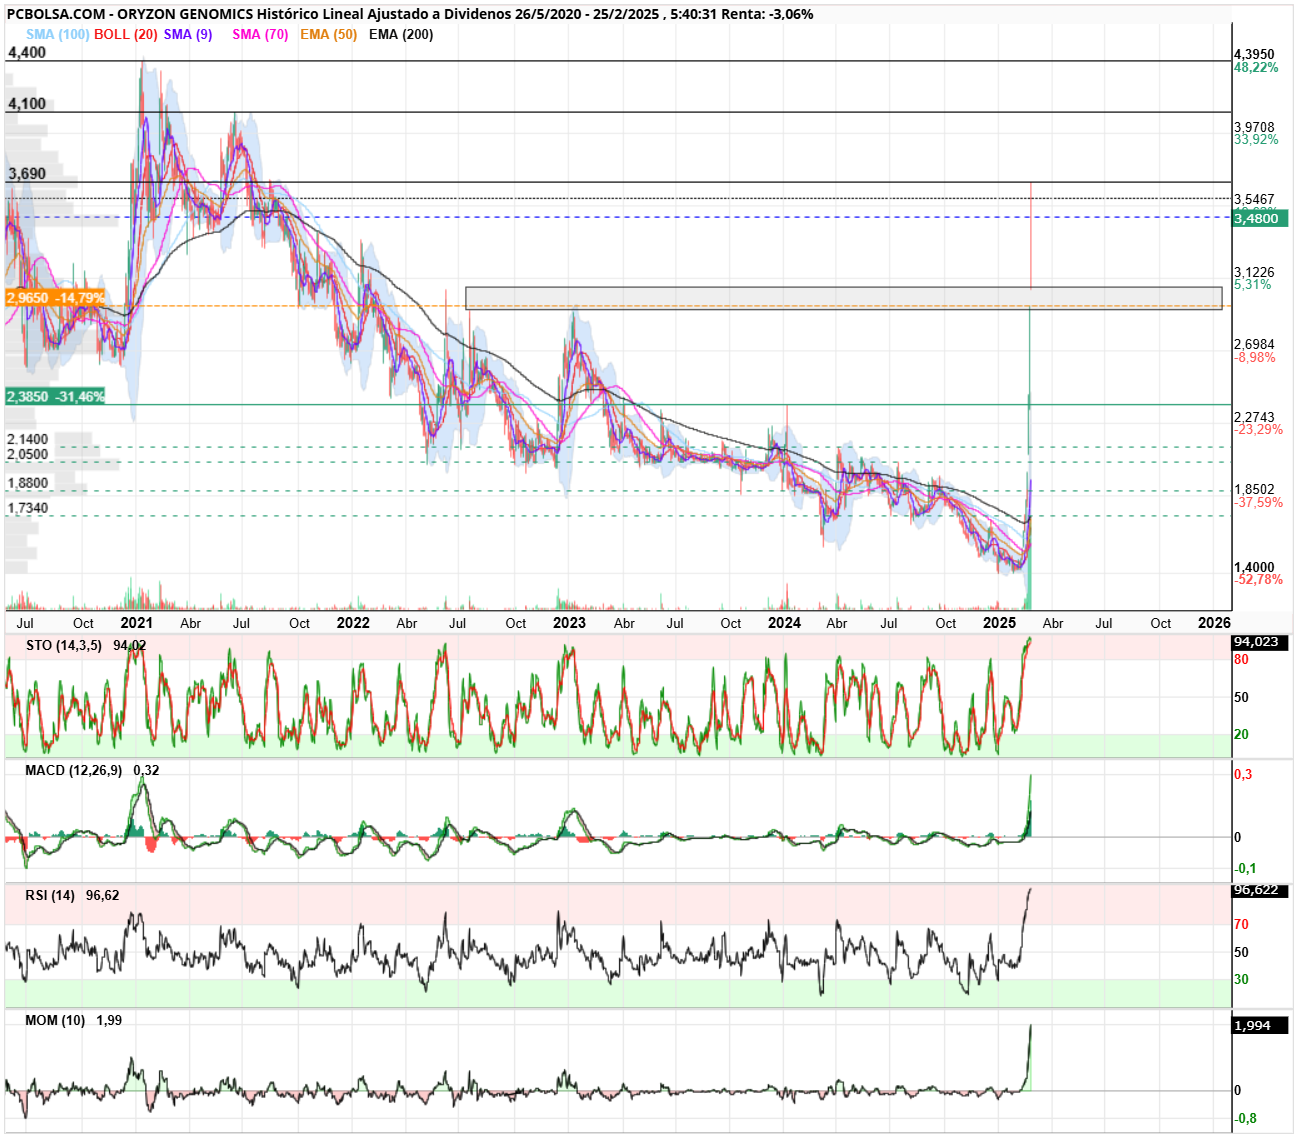Click the 33,92% percentage label

coord(1256,139)
